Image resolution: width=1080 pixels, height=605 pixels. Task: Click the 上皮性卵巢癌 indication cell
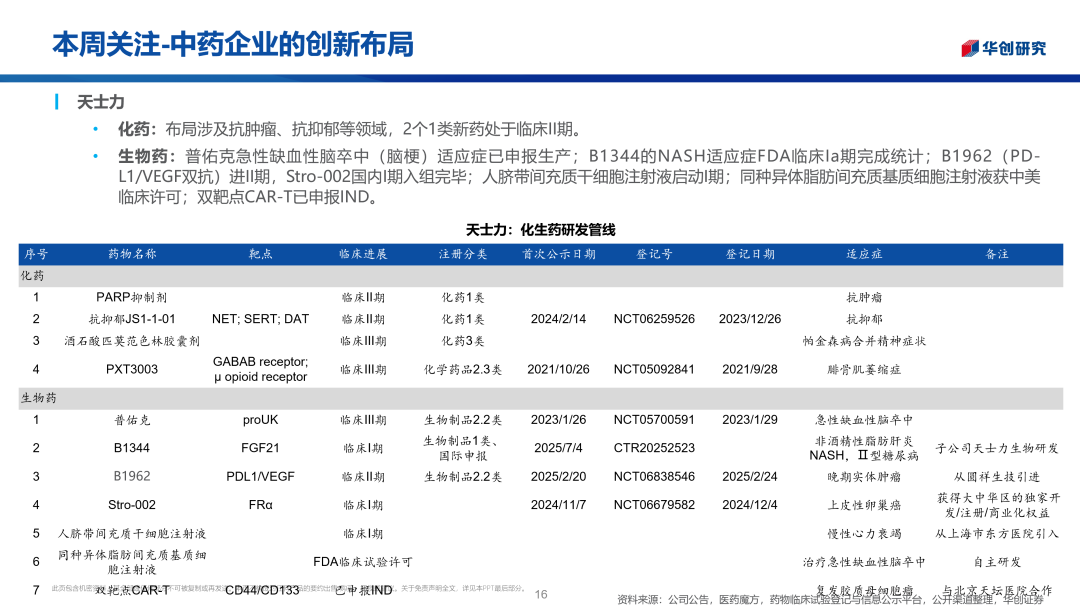click(x=864, y=505)
